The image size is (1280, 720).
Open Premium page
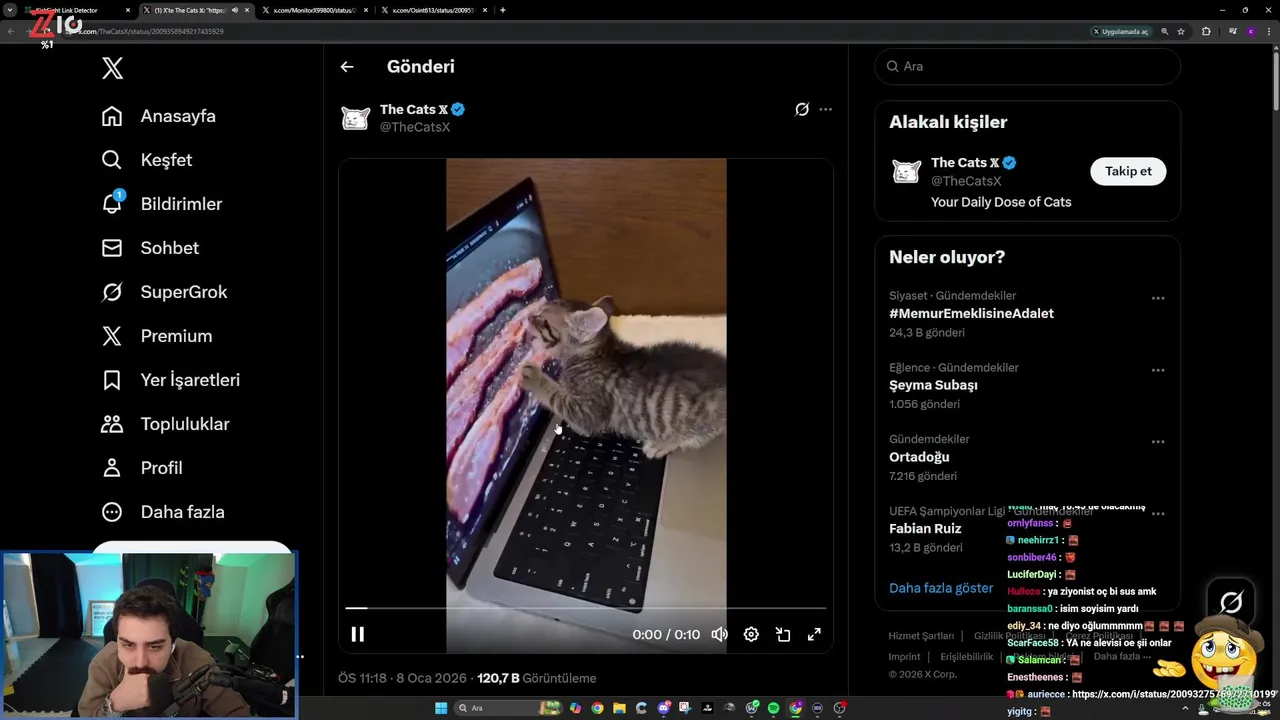tap(157, 336)
